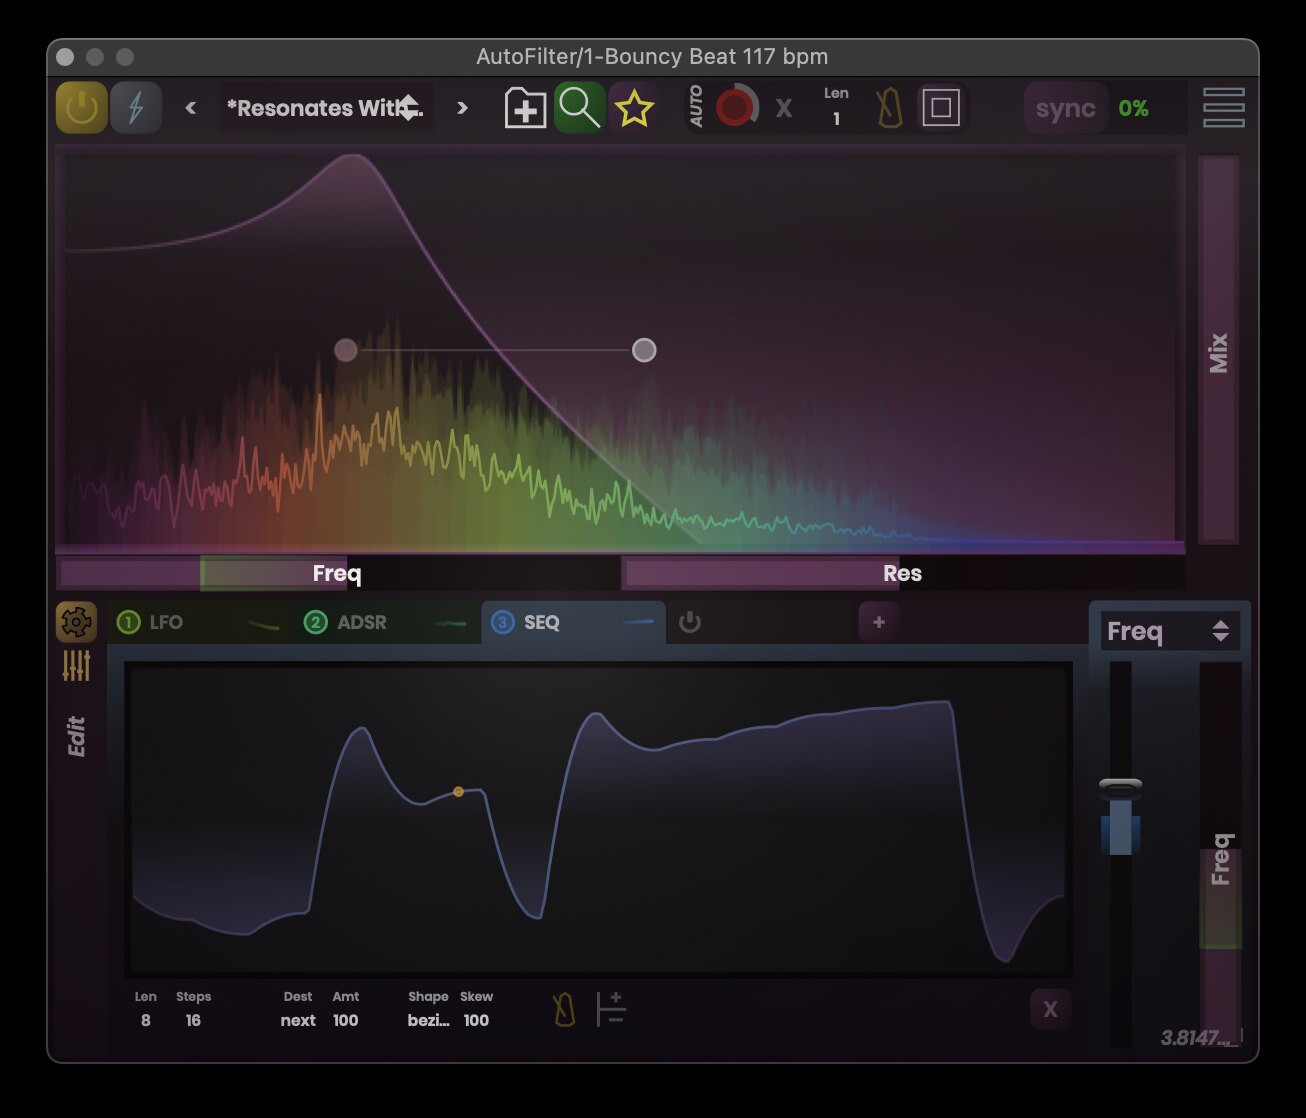Select the focus/window icon next to the metronome
Screen dimensions: 1306x1118
tap(940, 107)
